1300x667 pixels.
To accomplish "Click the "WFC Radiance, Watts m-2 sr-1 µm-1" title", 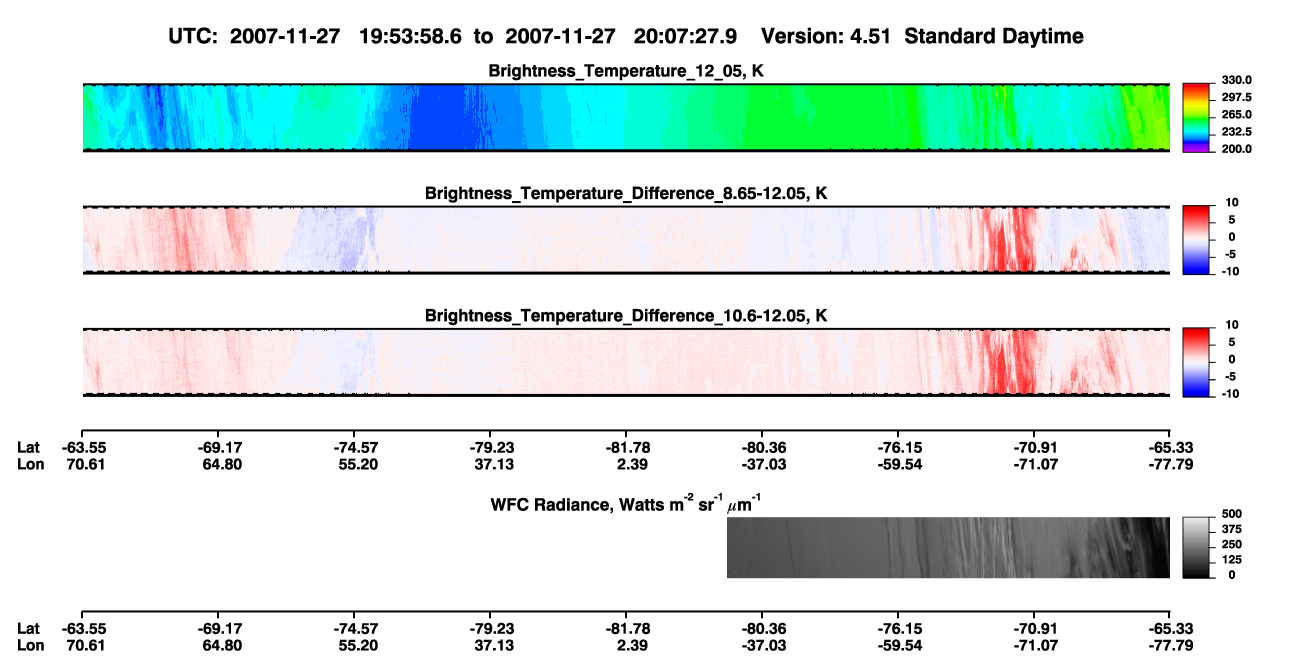I will click(x=627, y=503).
